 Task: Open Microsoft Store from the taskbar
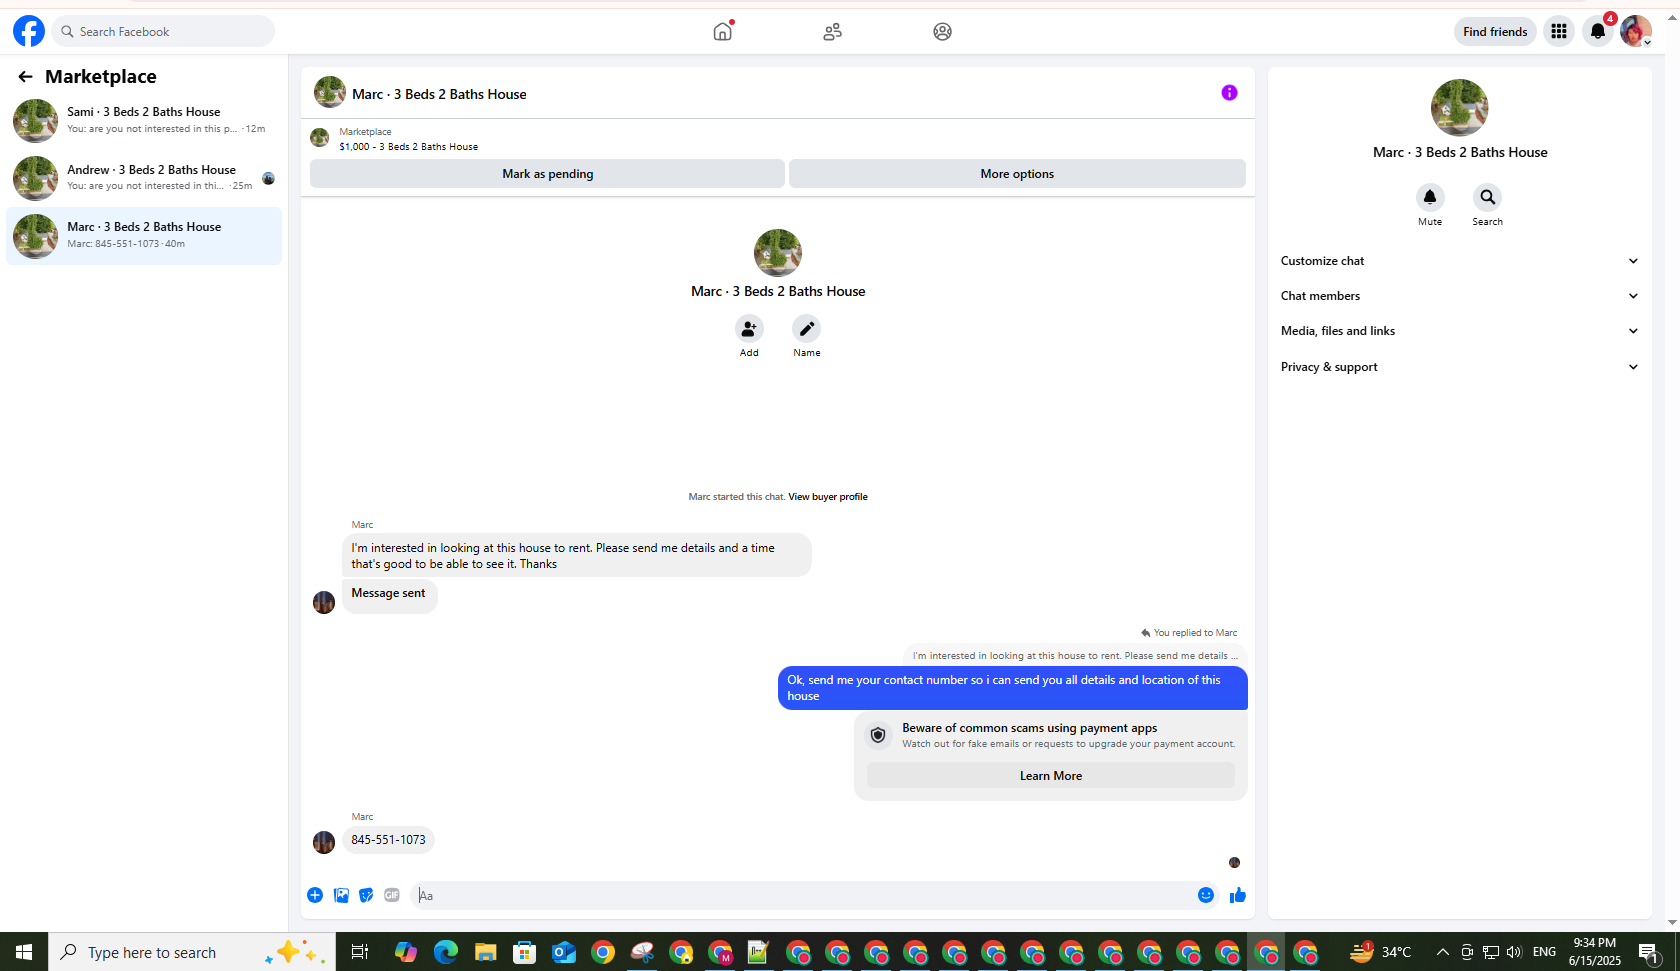pyautogui.click(x=524, y=952)
